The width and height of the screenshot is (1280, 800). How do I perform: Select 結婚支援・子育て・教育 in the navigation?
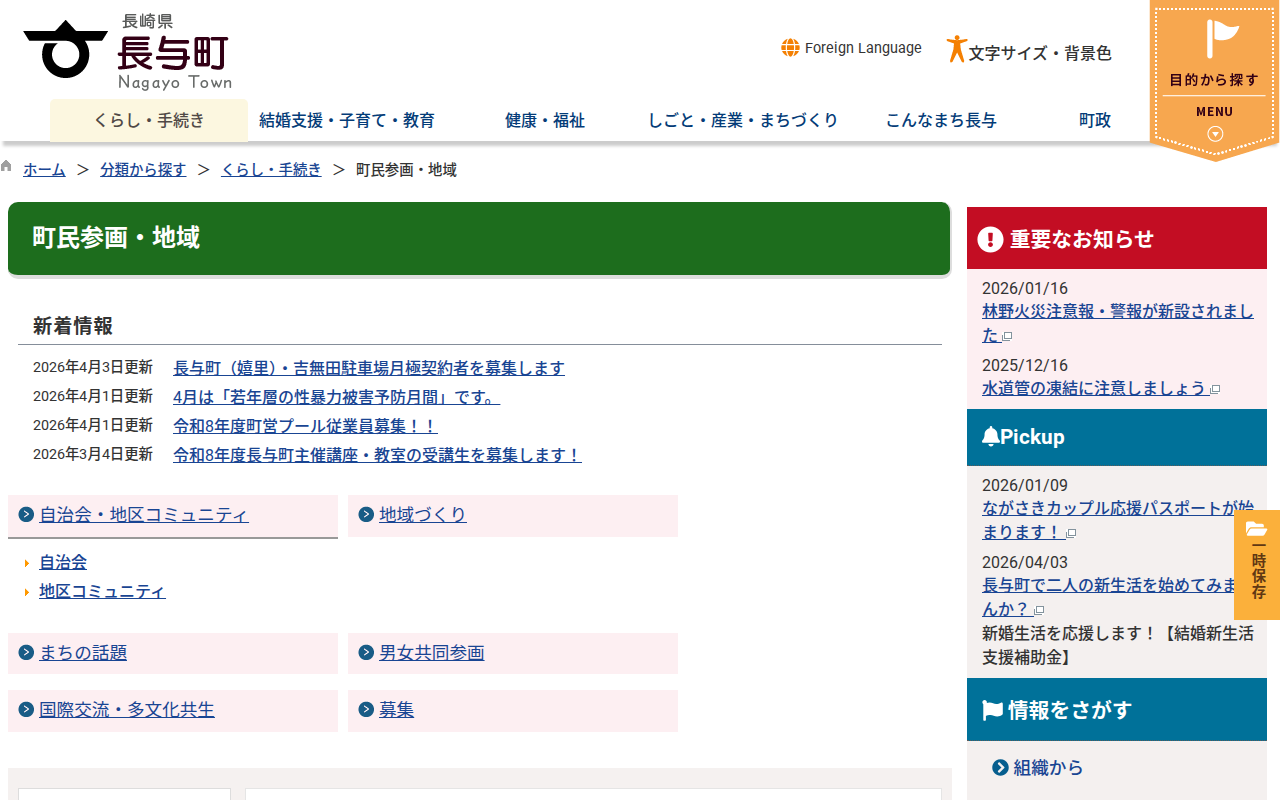(345, 120)
